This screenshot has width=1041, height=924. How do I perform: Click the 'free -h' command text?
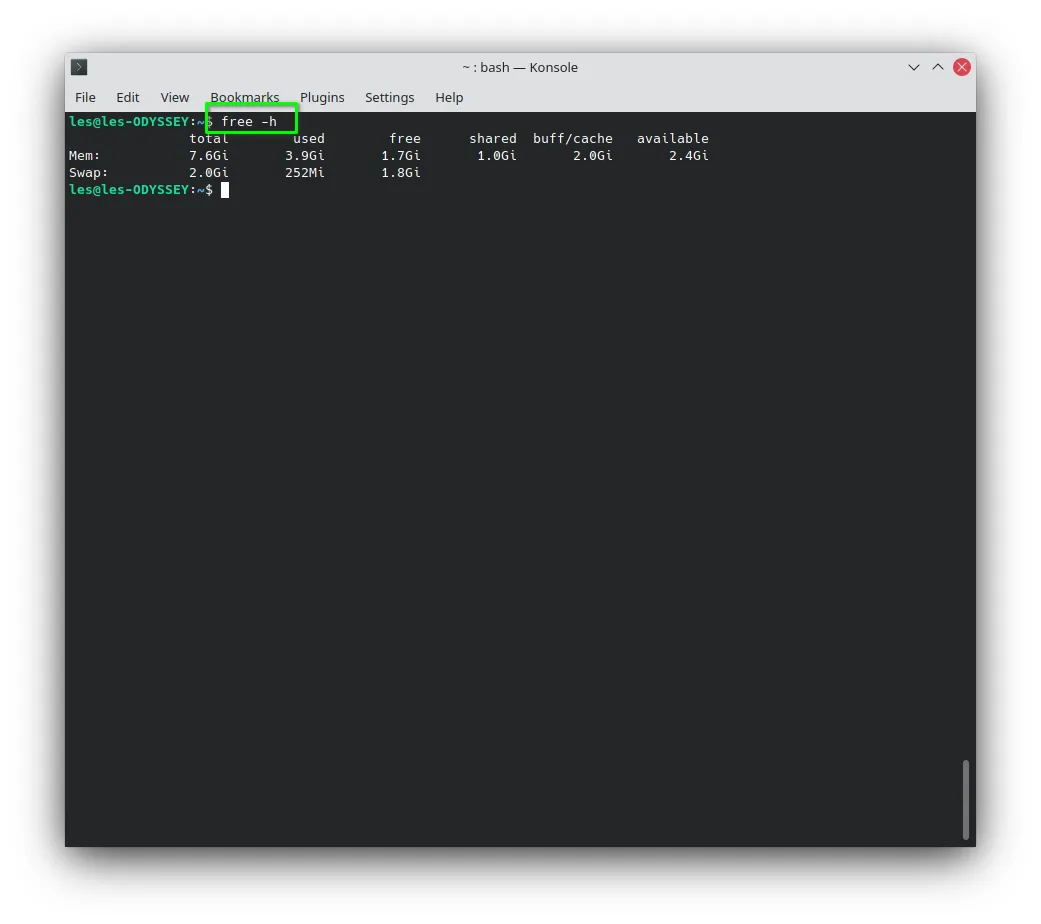(x=249, y=121)
